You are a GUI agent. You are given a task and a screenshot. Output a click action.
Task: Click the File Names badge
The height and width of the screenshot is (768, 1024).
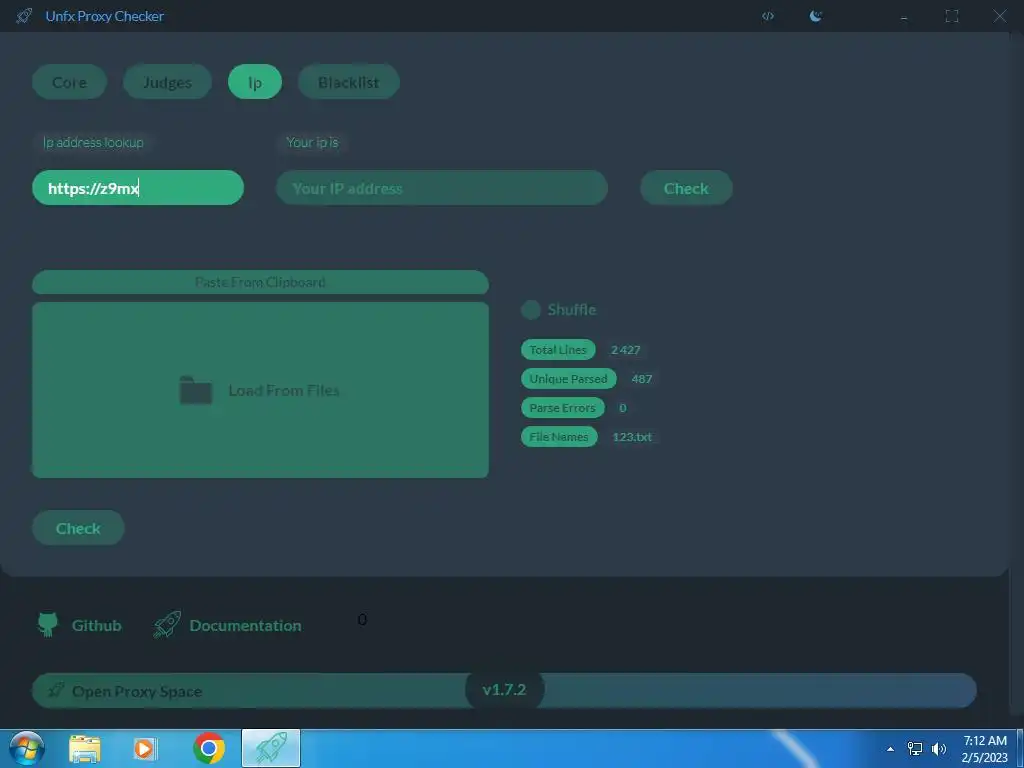[x=558, y=436]
